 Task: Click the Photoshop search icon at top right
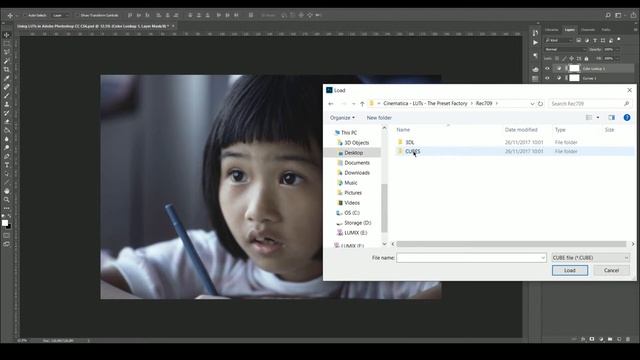coord(608,15)
